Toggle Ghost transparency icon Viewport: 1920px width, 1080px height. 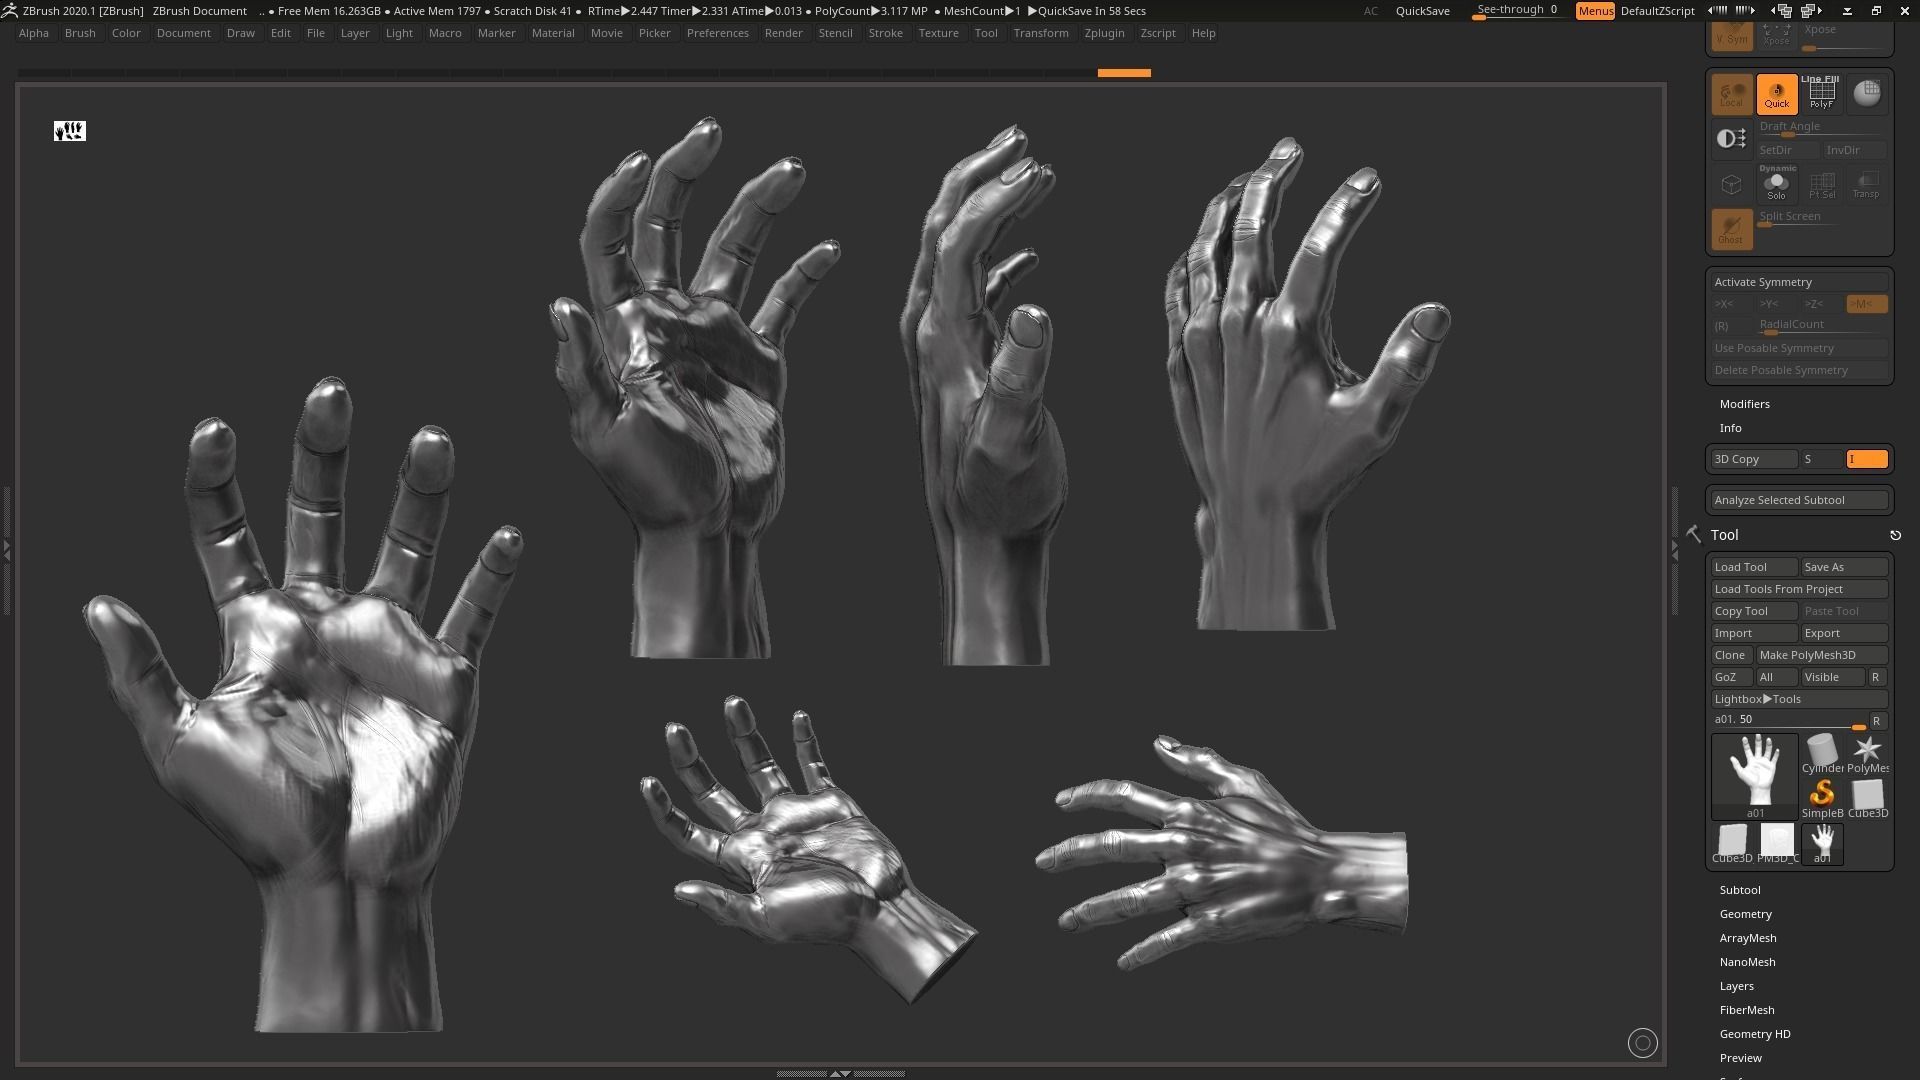(1731, 229)
